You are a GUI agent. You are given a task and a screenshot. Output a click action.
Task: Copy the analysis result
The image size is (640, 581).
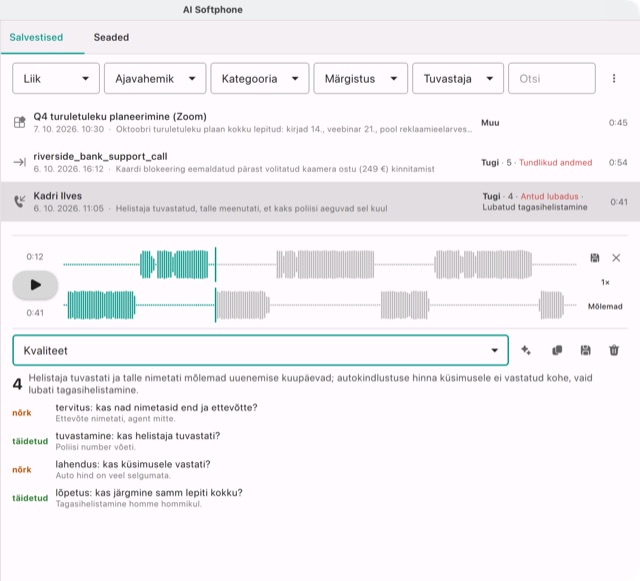pos(557,350)
